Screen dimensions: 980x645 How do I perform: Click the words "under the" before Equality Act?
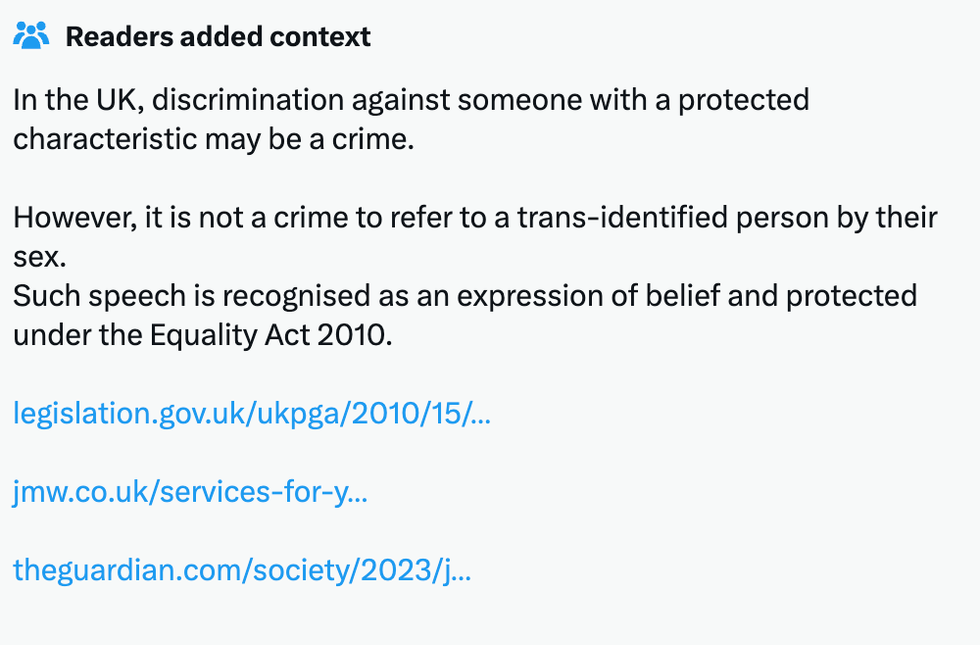(78, 335)
